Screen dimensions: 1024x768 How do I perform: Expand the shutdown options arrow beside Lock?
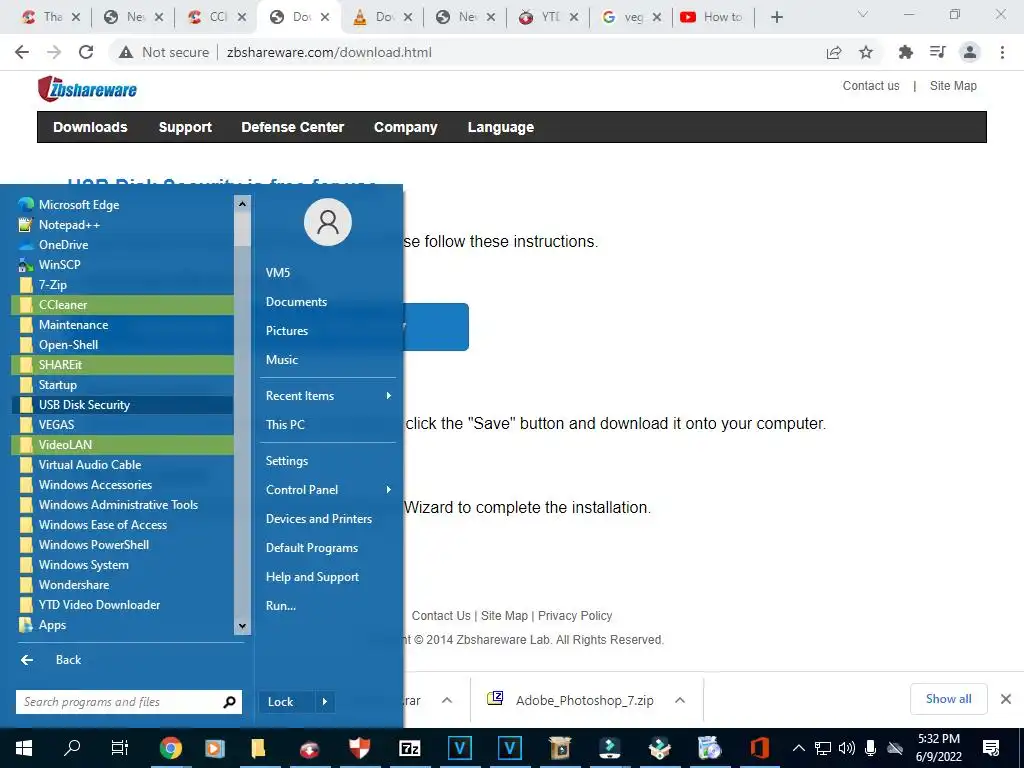pyautogui.click(x=325, y=702)
